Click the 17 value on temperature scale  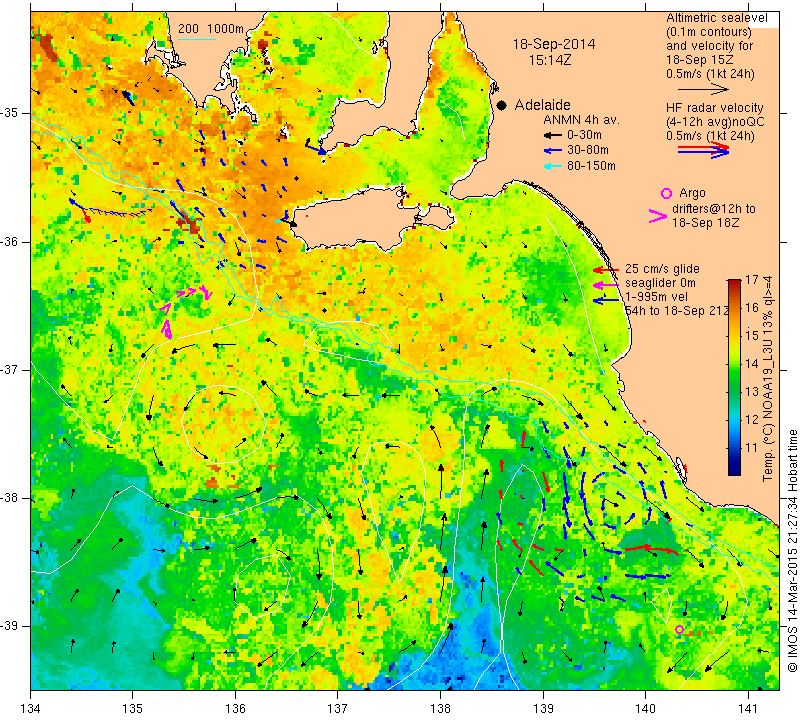coord(752,280)
